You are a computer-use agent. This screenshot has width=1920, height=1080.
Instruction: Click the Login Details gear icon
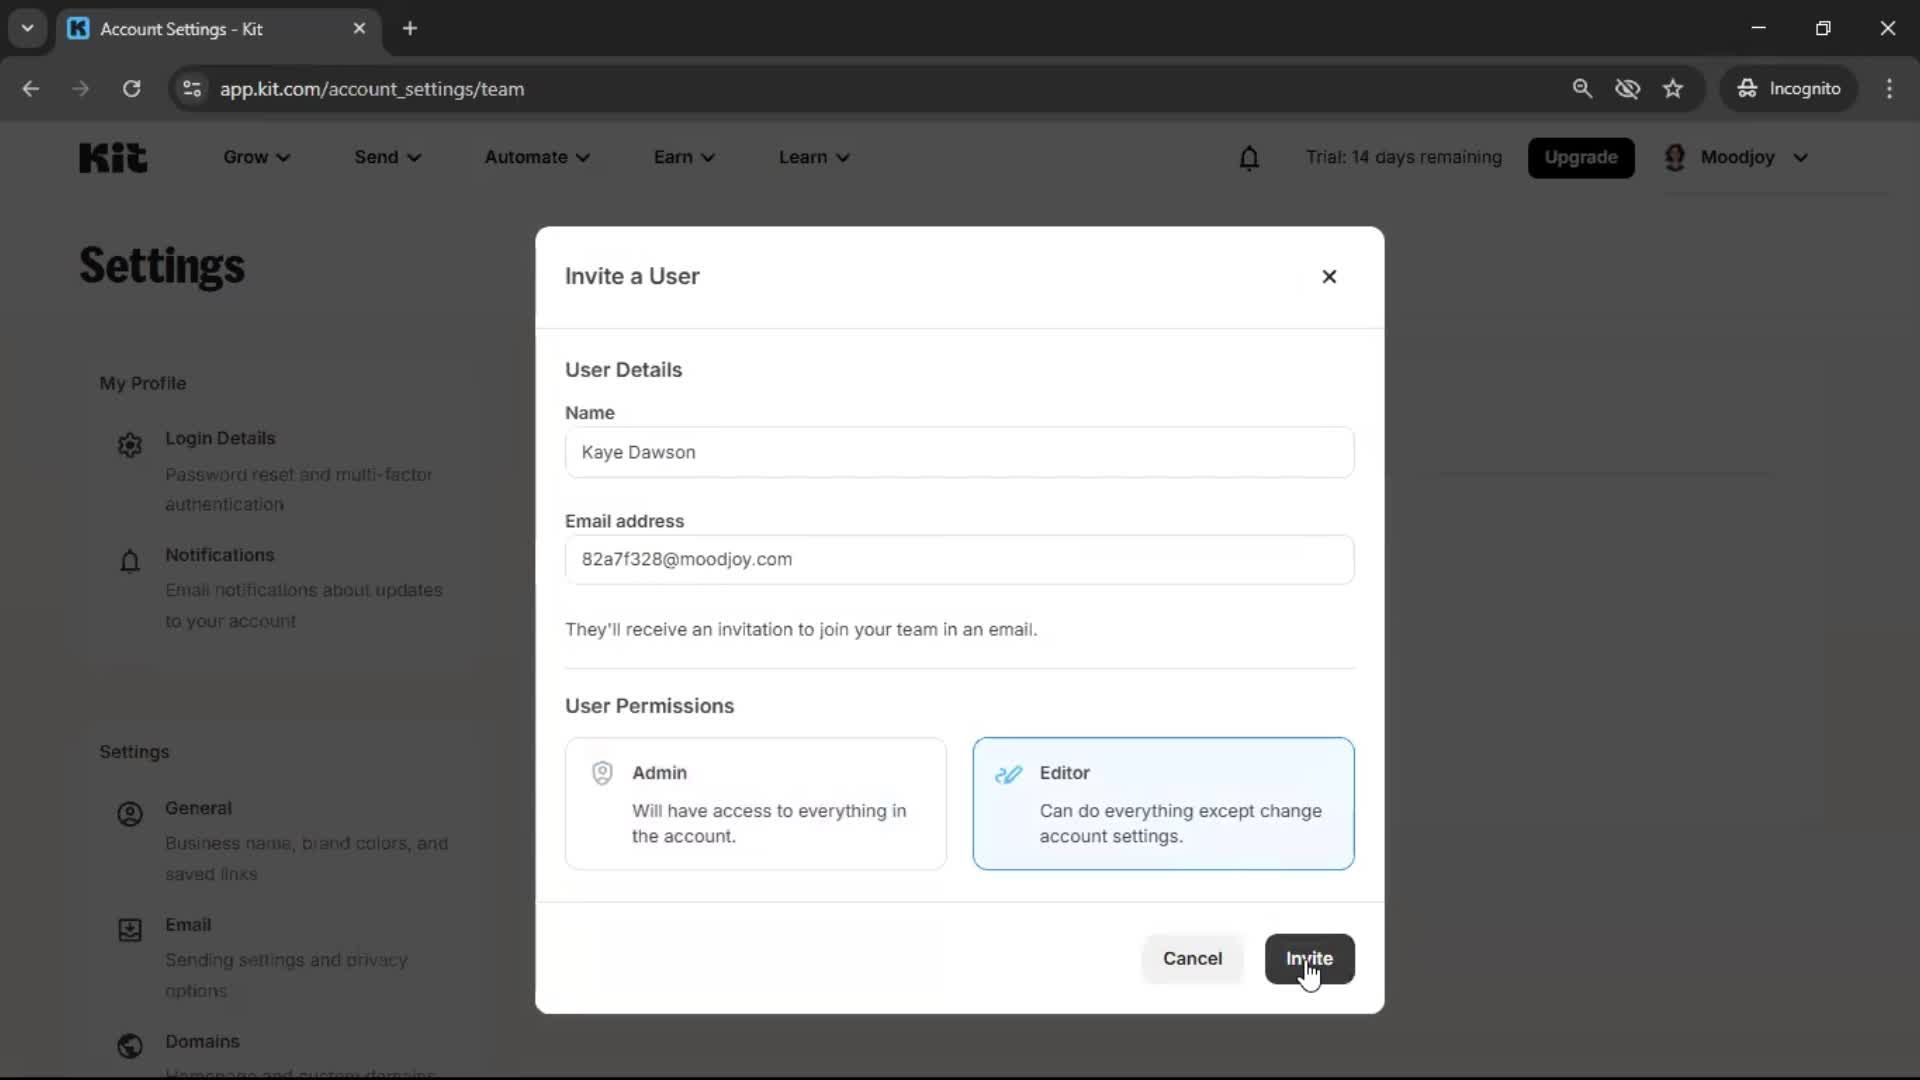pos(129,444)
